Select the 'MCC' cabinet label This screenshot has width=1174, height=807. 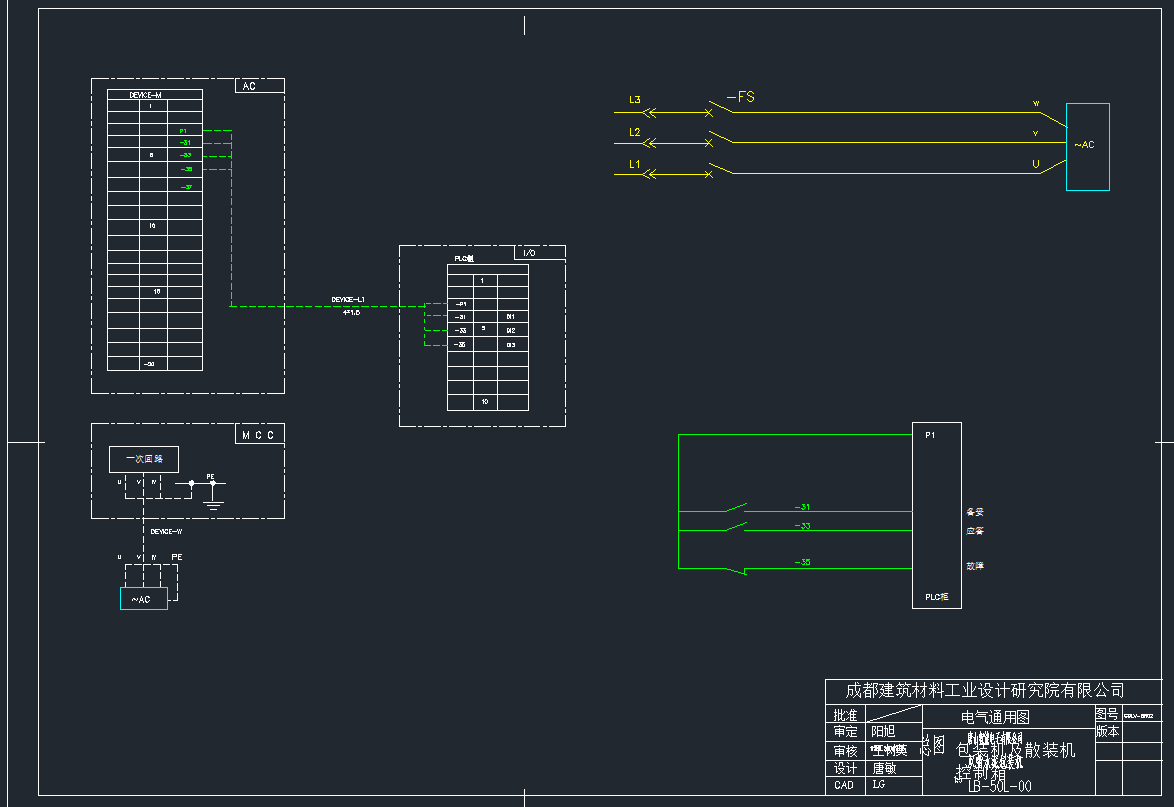(258, 435)
